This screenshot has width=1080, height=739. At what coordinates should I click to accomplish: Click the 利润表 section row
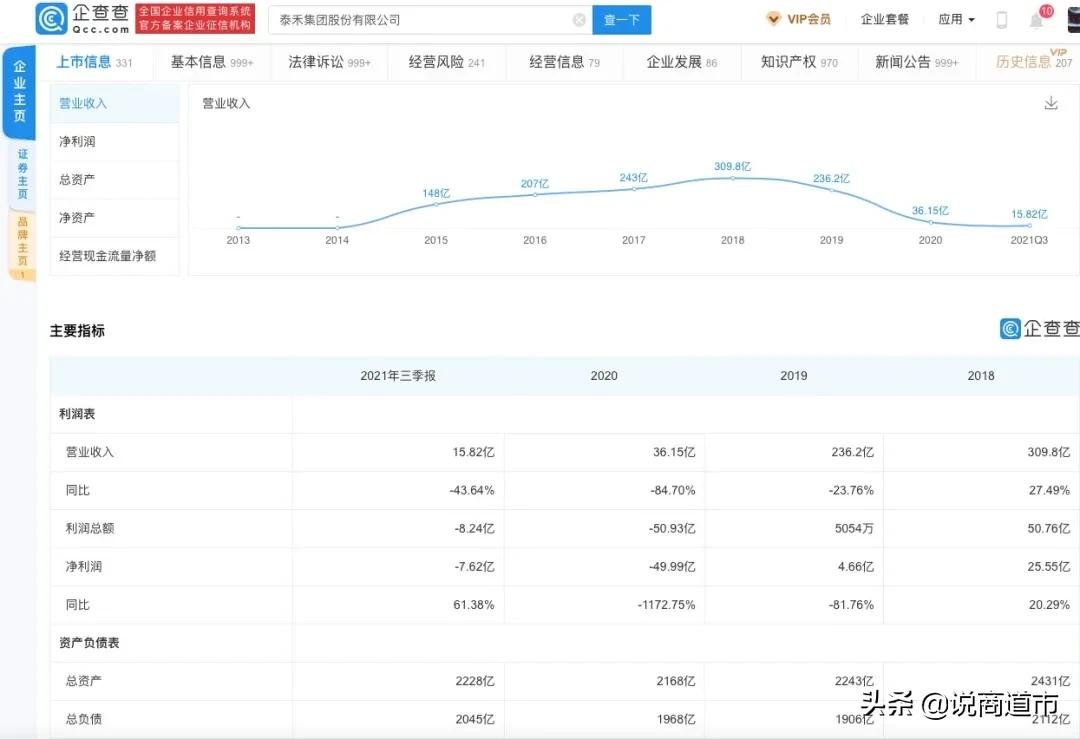pos(565,414)
